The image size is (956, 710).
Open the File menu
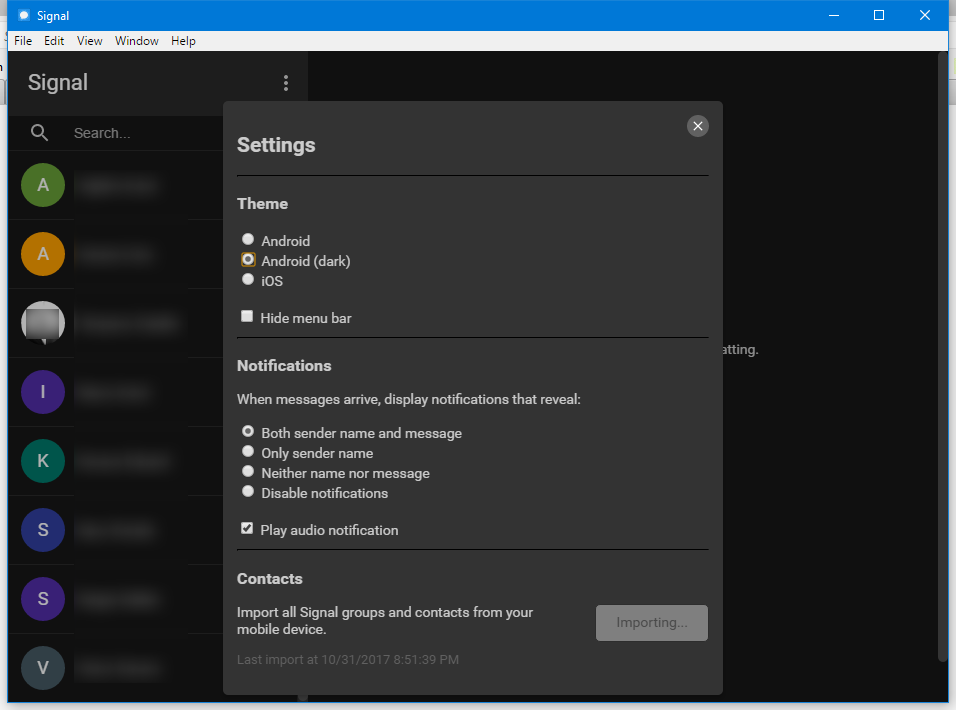coord(23,41)
